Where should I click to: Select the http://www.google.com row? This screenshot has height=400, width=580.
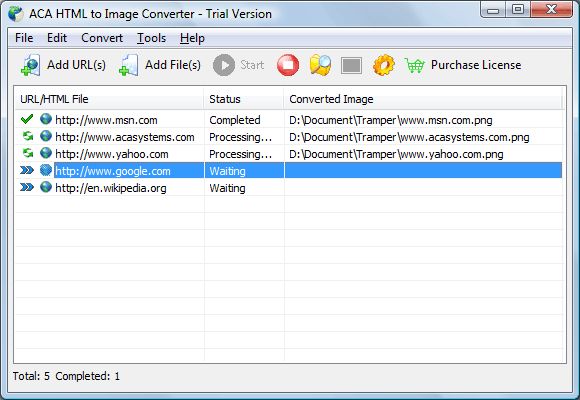289,171
